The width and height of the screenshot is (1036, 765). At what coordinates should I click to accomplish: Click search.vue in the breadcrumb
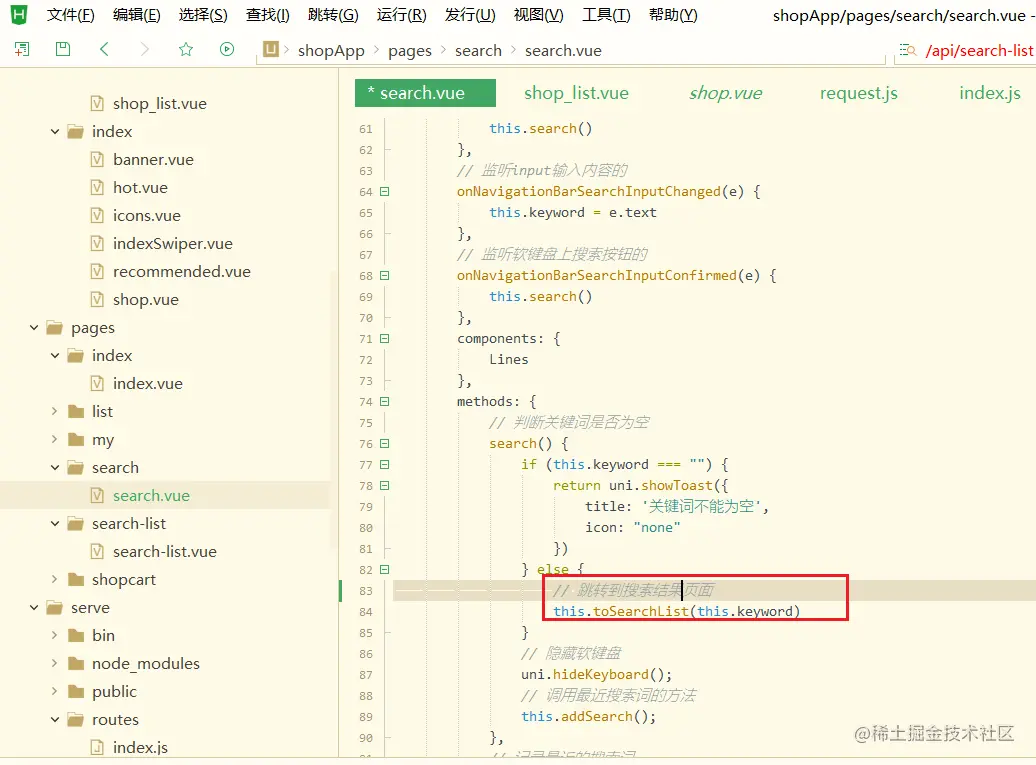(x=563, y=51)
